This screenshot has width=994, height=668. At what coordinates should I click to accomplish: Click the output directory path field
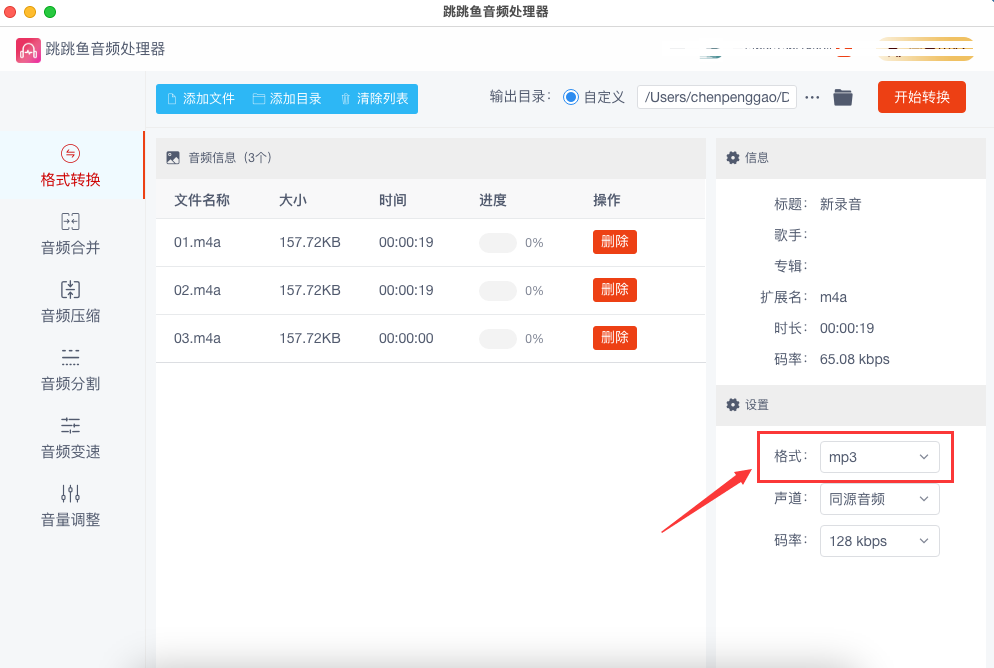pyautogui.click(x=716, y=97)
